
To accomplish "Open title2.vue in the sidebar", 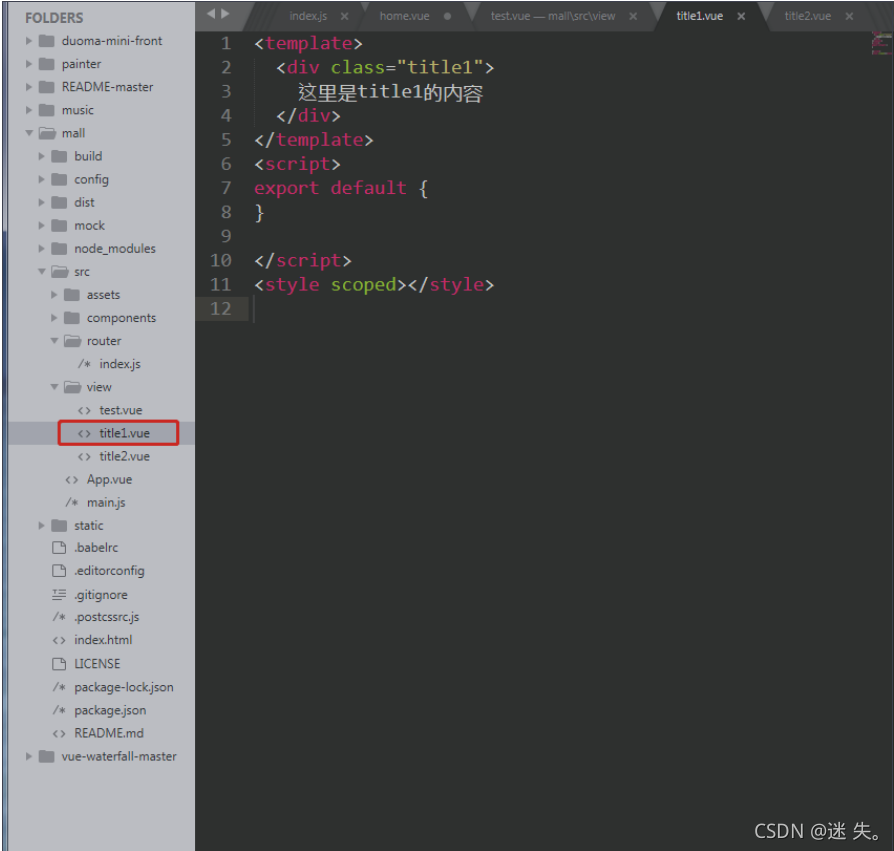I will (x=124, y=457).
